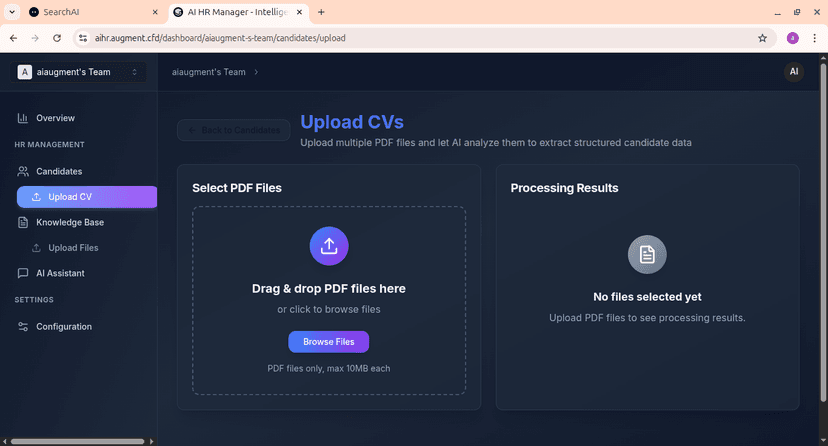Click the gray document icon in Processing Results
Screen dimensions: 828x446
[x=647, y=255]
